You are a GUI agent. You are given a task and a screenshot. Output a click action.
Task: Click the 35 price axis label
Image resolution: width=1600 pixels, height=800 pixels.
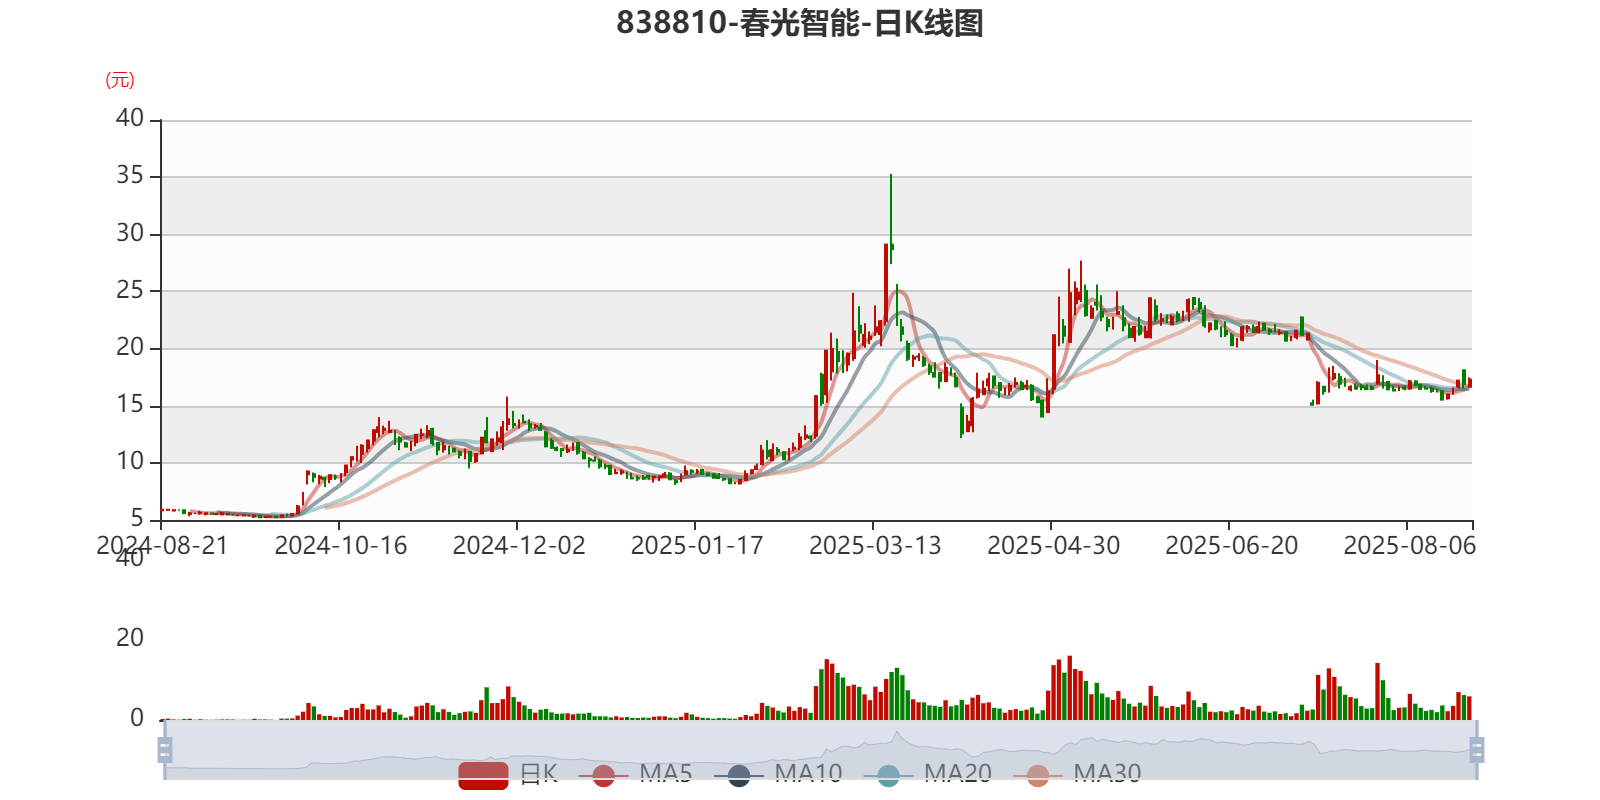tap(130, 175)
